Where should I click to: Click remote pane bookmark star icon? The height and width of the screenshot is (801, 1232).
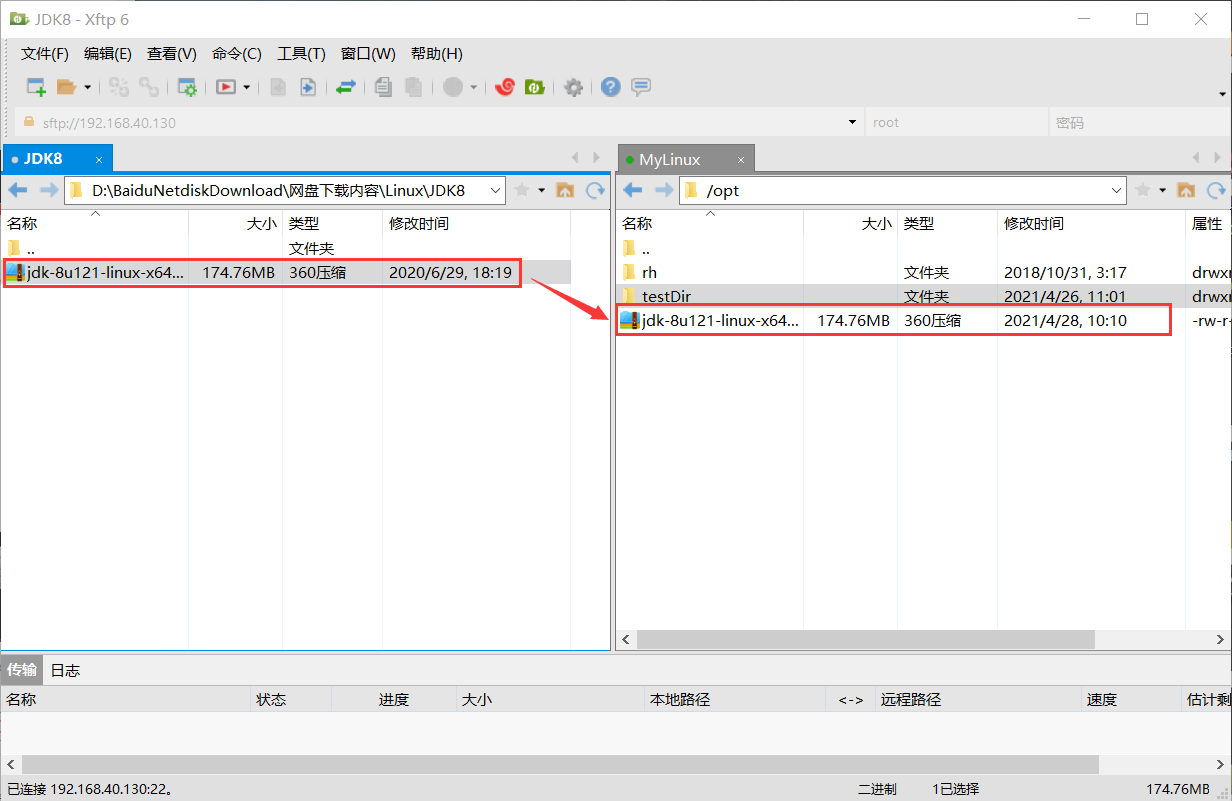(1143, 190)
